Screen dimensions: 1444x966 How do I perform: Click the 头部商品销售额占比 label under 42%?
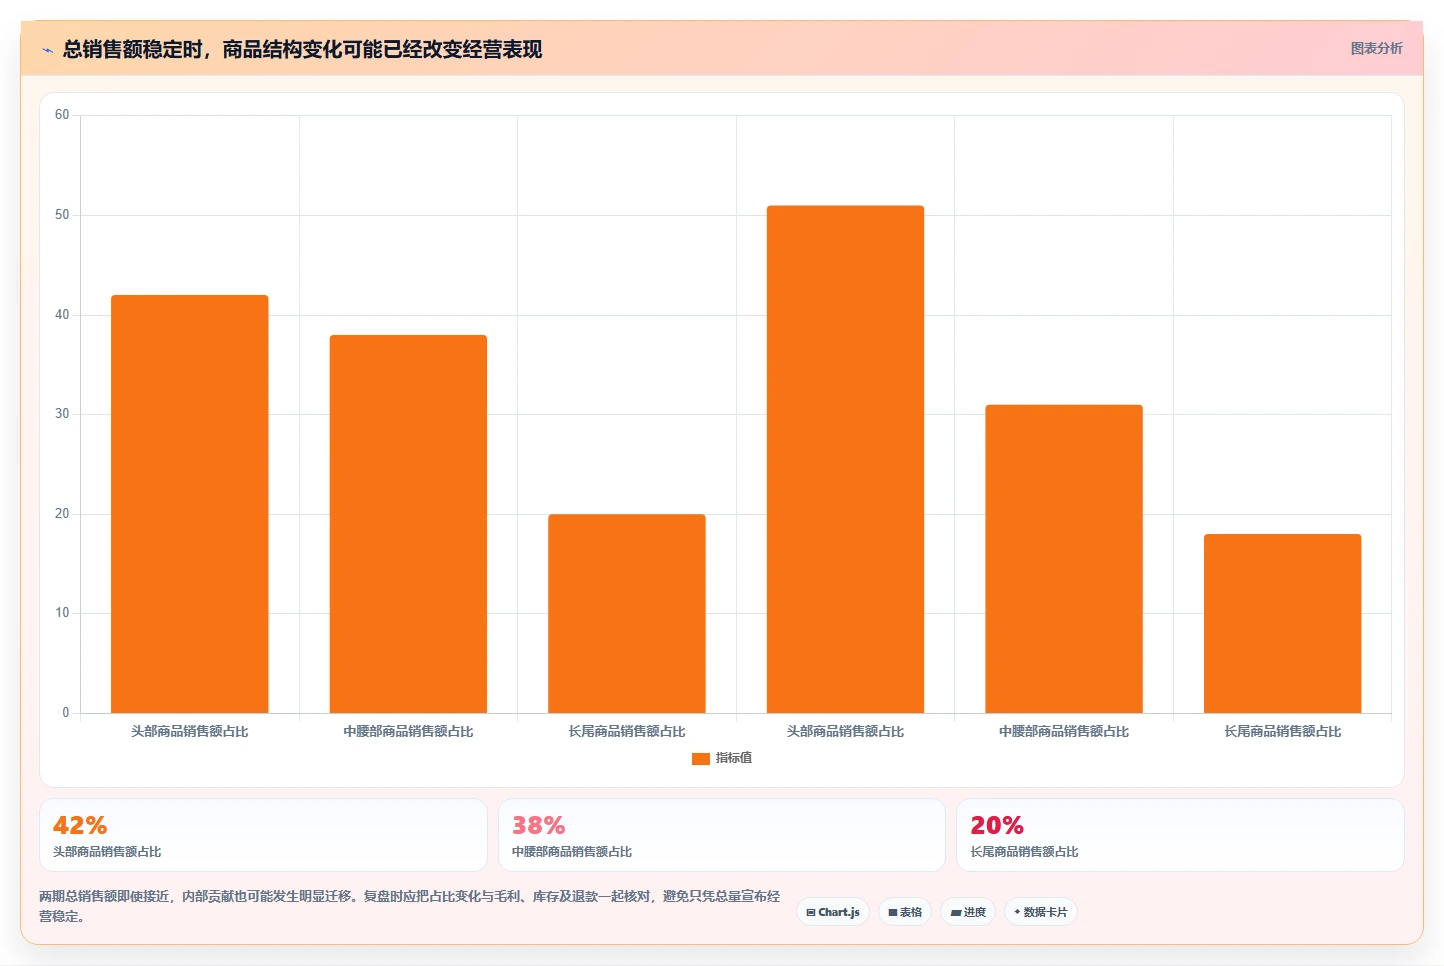tap(107, 852)
